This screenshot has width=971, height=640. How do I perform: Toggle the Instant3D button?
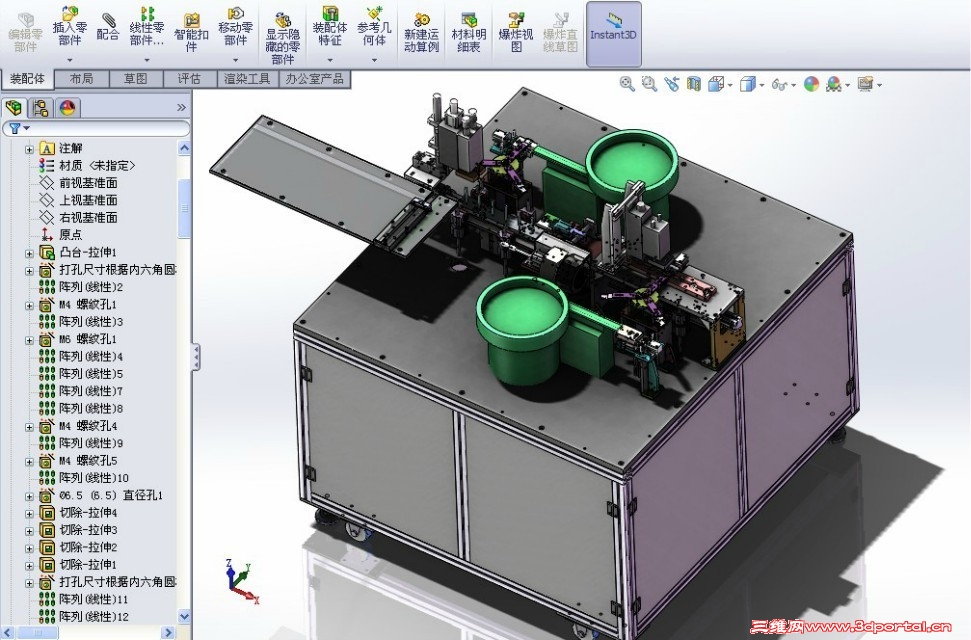click(613, 33)
